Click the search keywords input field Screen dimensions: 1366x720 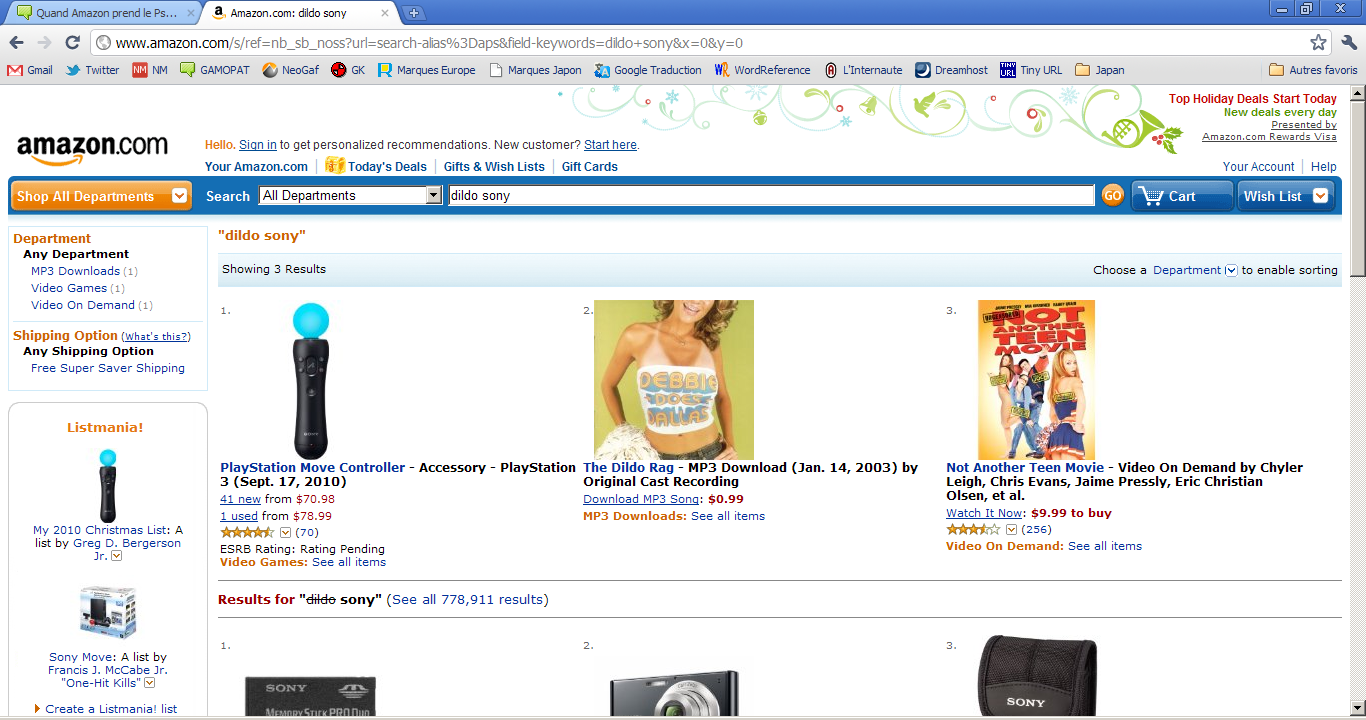(x=771, y=195)
